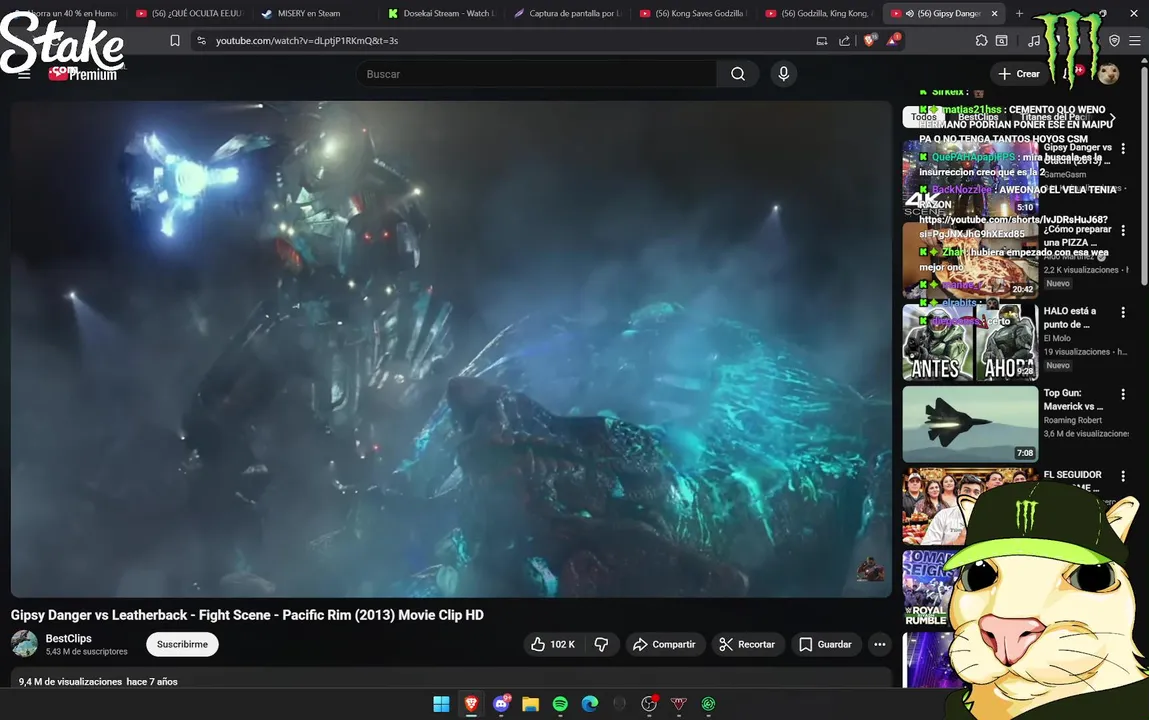The width and height of the screenshot is (1149, 720).
Task: Open options menu for EL SEGUIDOR video
Action: pyautogui.click(x=1123, y=477)
